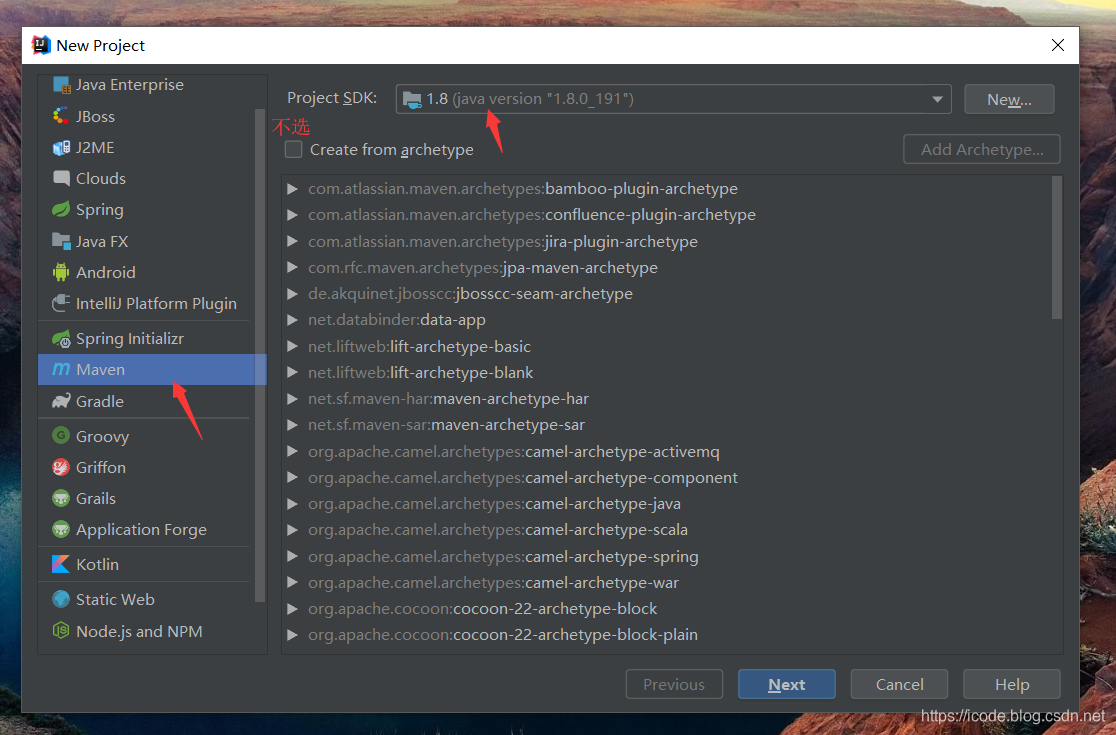This screenshot has width=1116, height=735.
Task: Close the New Project dialog
Action: point(1058,45)
